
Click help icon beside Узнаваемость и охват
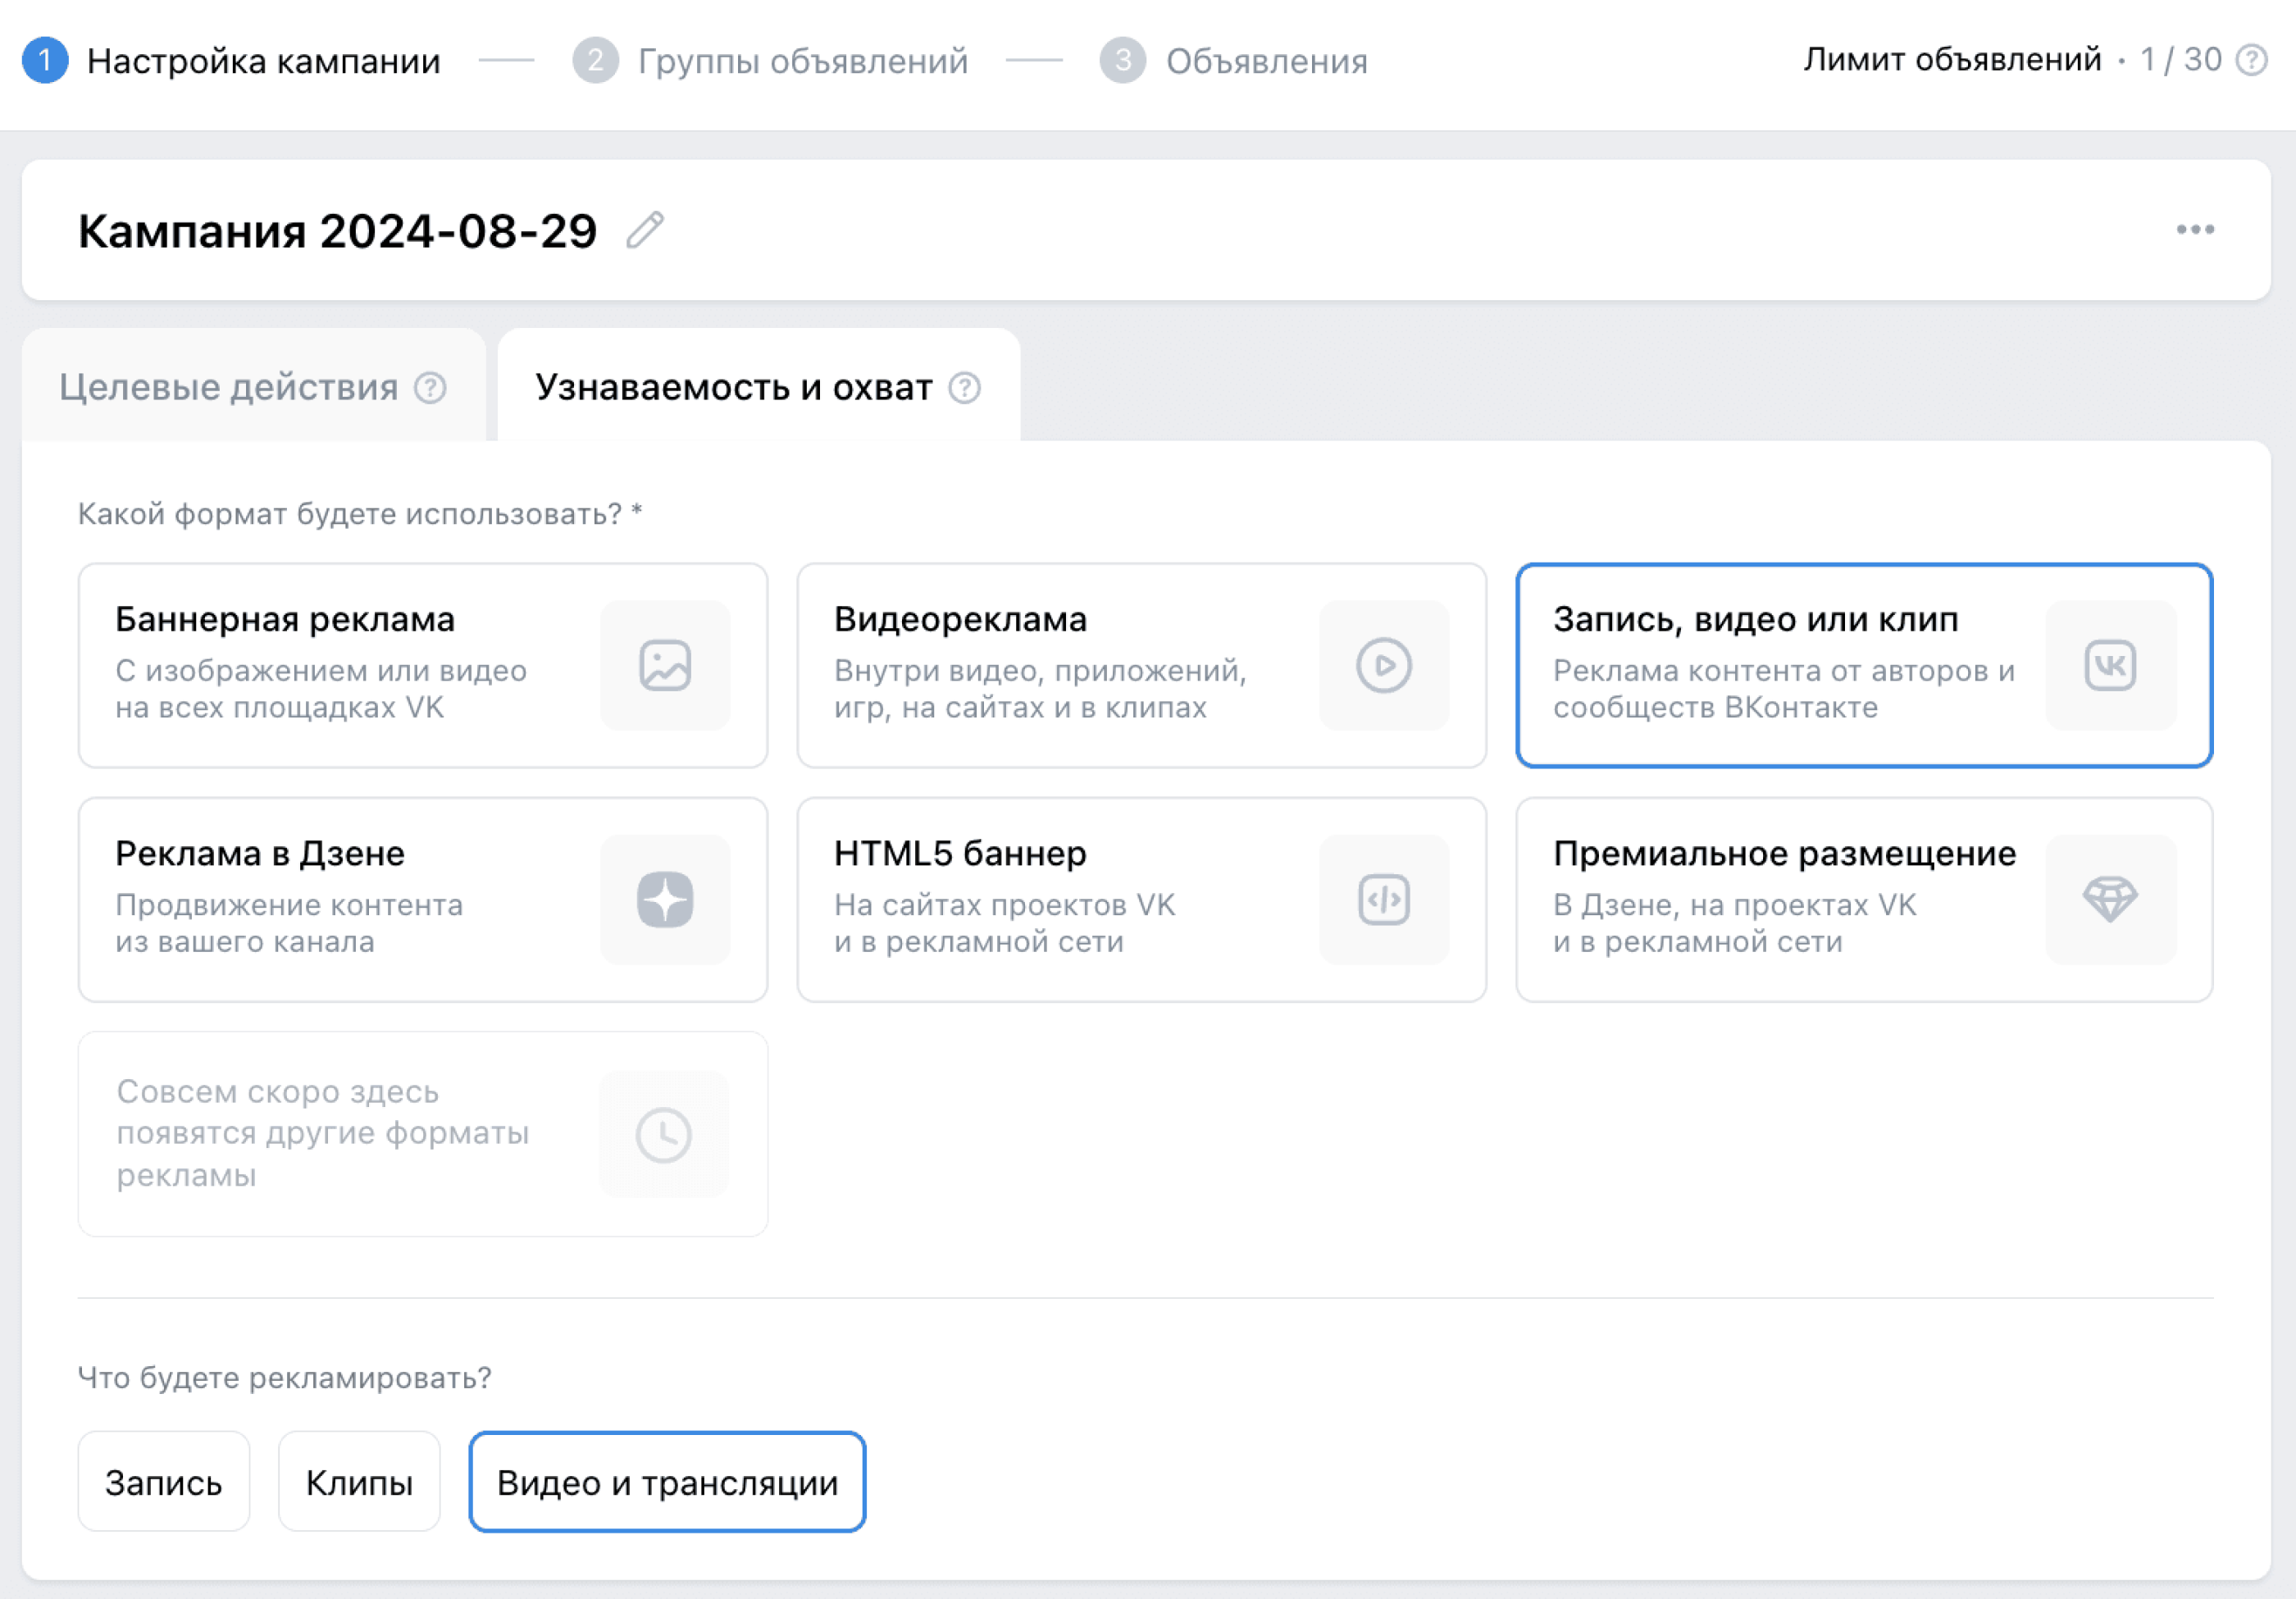click(x=965, y=387)
